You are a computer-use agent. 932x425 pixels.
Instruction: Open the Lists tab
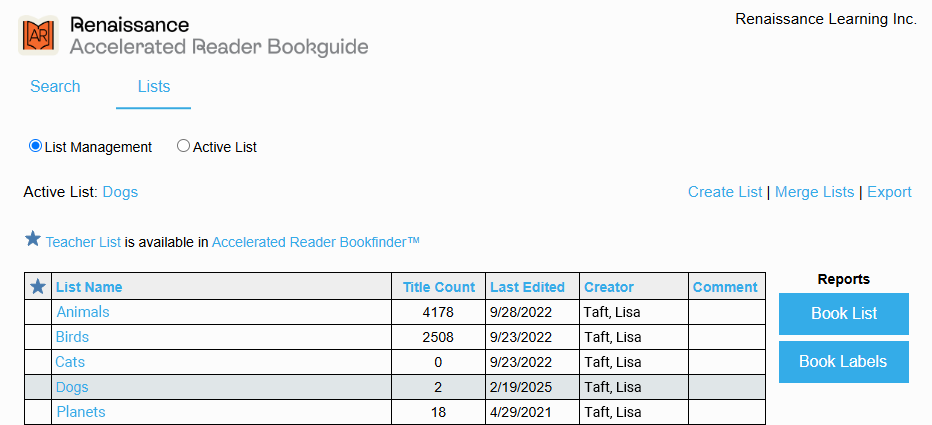pyautogui.click(x=153, y=87)
